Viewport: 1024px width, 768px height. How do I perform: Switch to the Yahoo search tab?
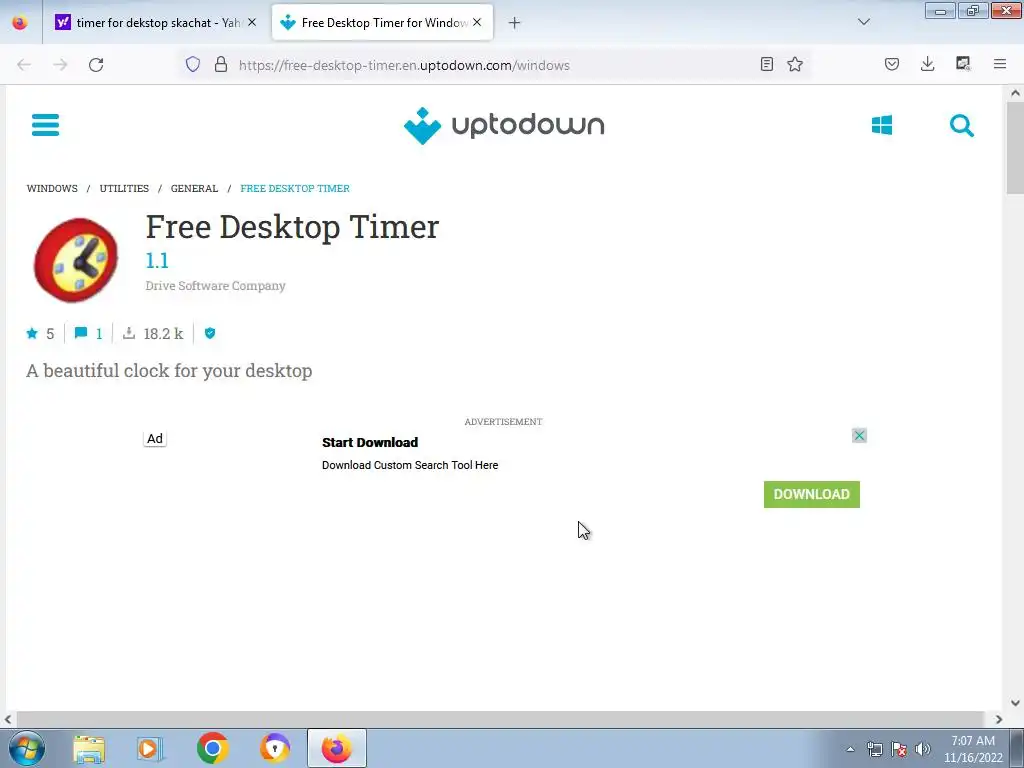tap(155, 23)
